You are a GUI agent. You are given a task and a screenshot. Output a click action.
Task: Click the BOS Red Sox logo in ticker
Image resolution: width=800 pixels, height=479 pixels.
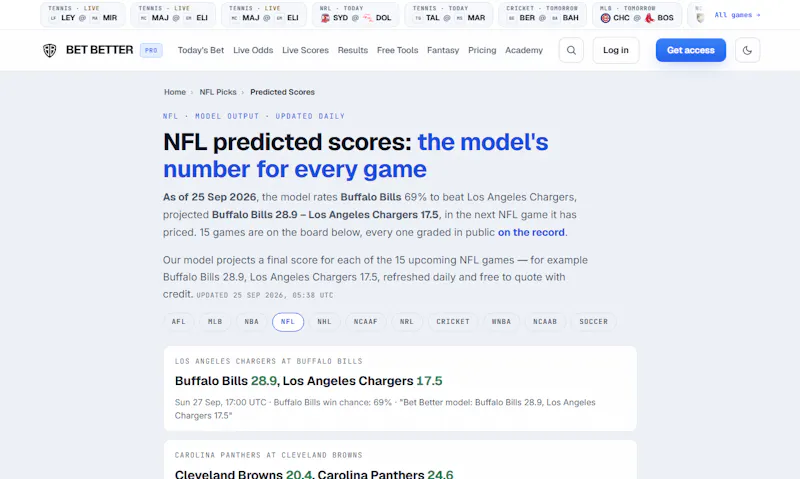pos(649,18)
